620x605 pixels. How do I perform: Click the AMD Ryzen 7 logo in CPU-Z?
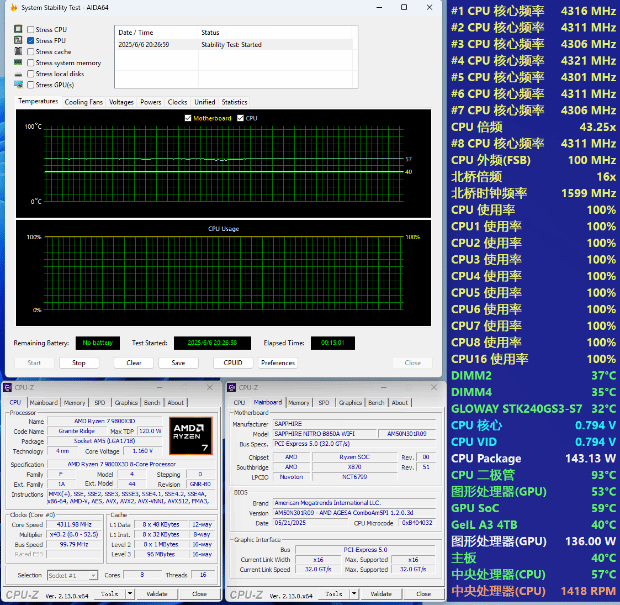coord(191,436)
